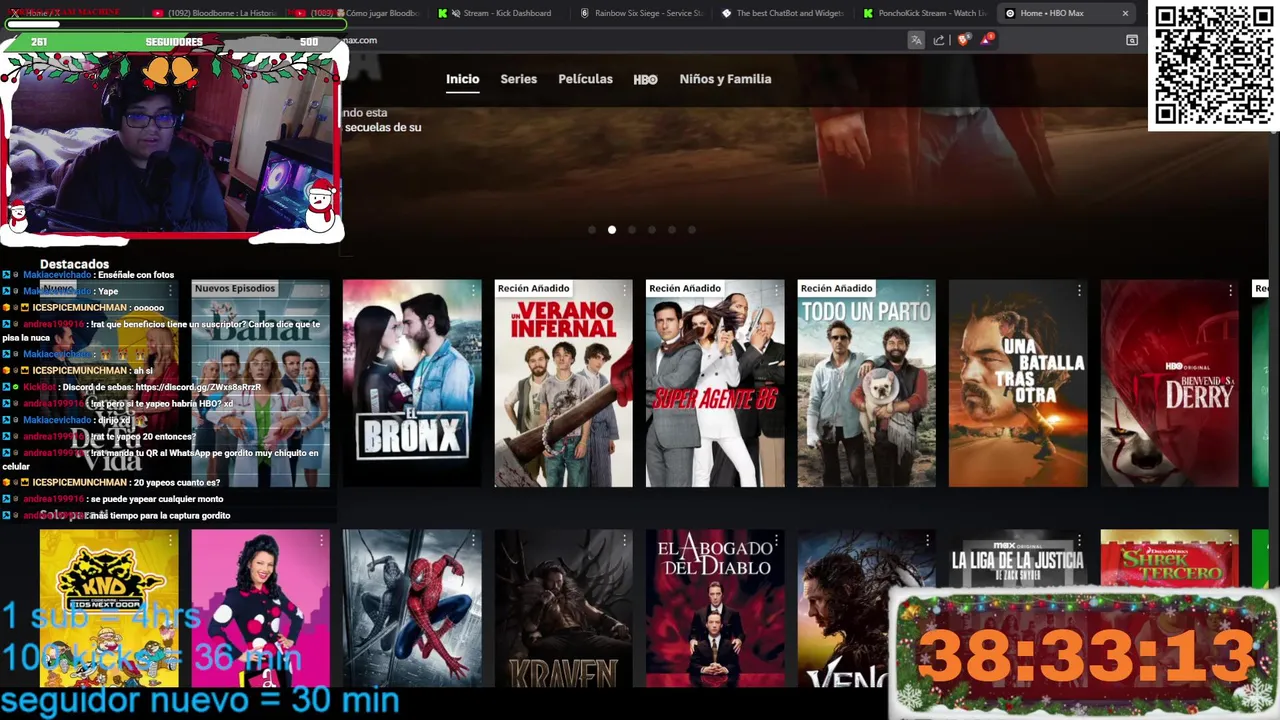This screenshot has height=720, width=1280.
Task: Switch to The best ChatBot and Widgets tab
Action: point(783,13)
